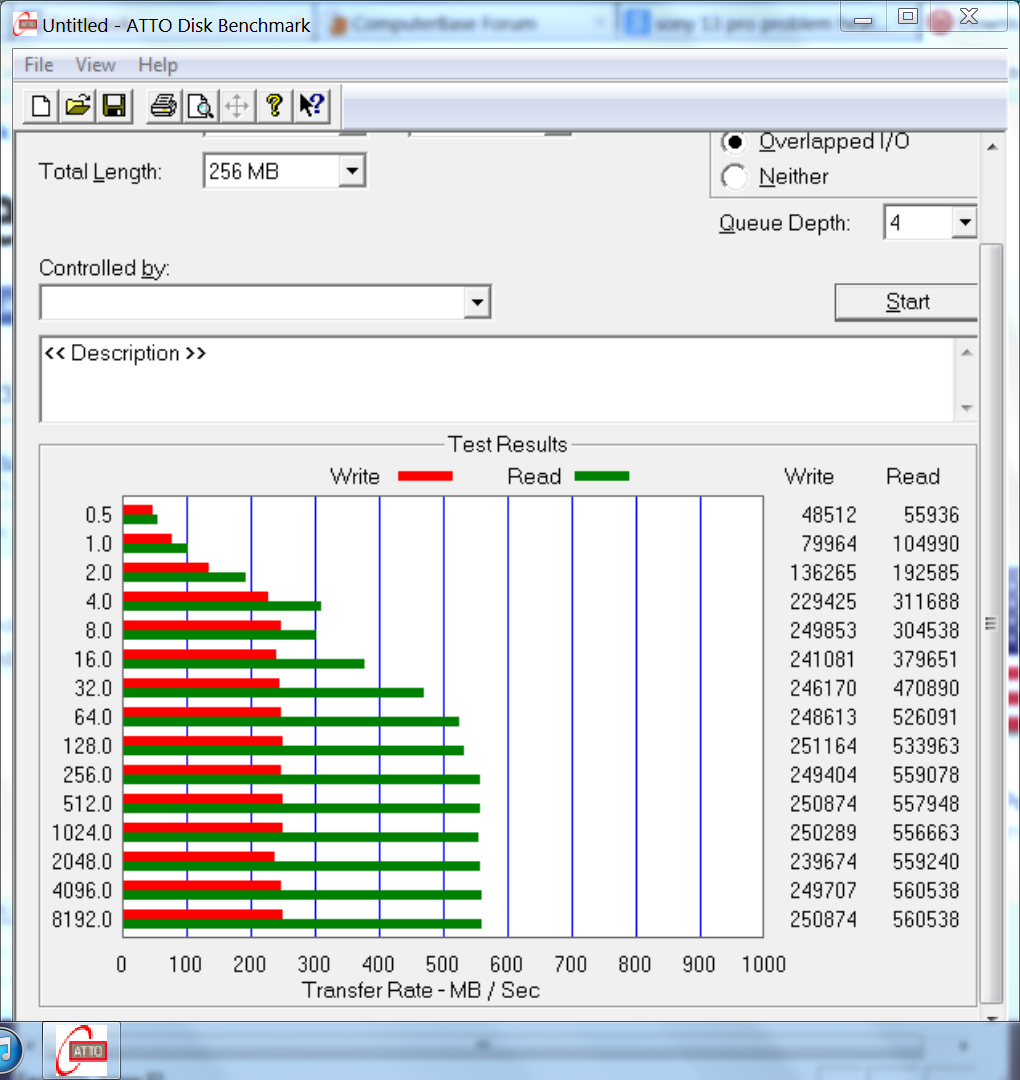
Task: Click the 1024.0 transfer size label
Action: (81, 833)
